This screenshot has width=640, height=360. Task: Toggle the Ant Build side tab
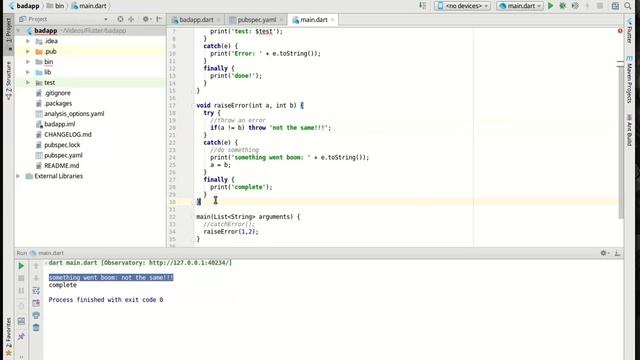click(x=629, y=131)
